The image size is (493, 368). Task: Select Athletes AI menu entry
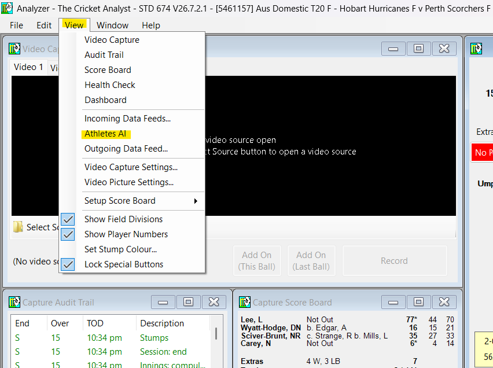coord(105,134)
